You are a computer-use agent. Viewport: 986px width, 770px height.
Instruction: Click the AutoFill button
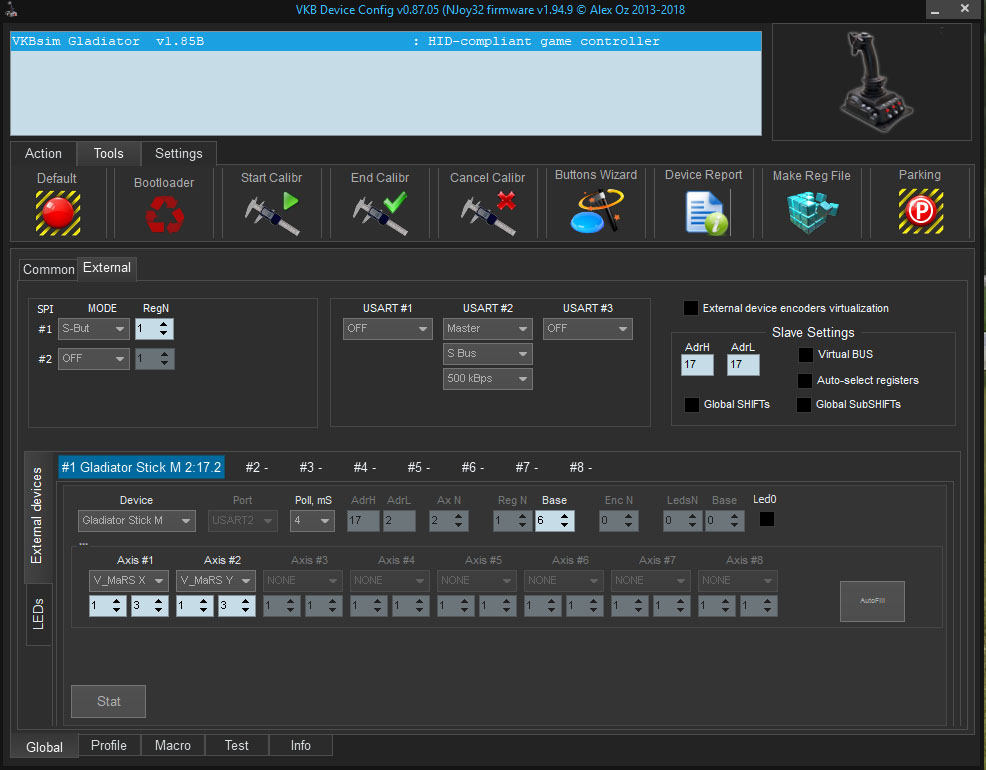(872, 601)
